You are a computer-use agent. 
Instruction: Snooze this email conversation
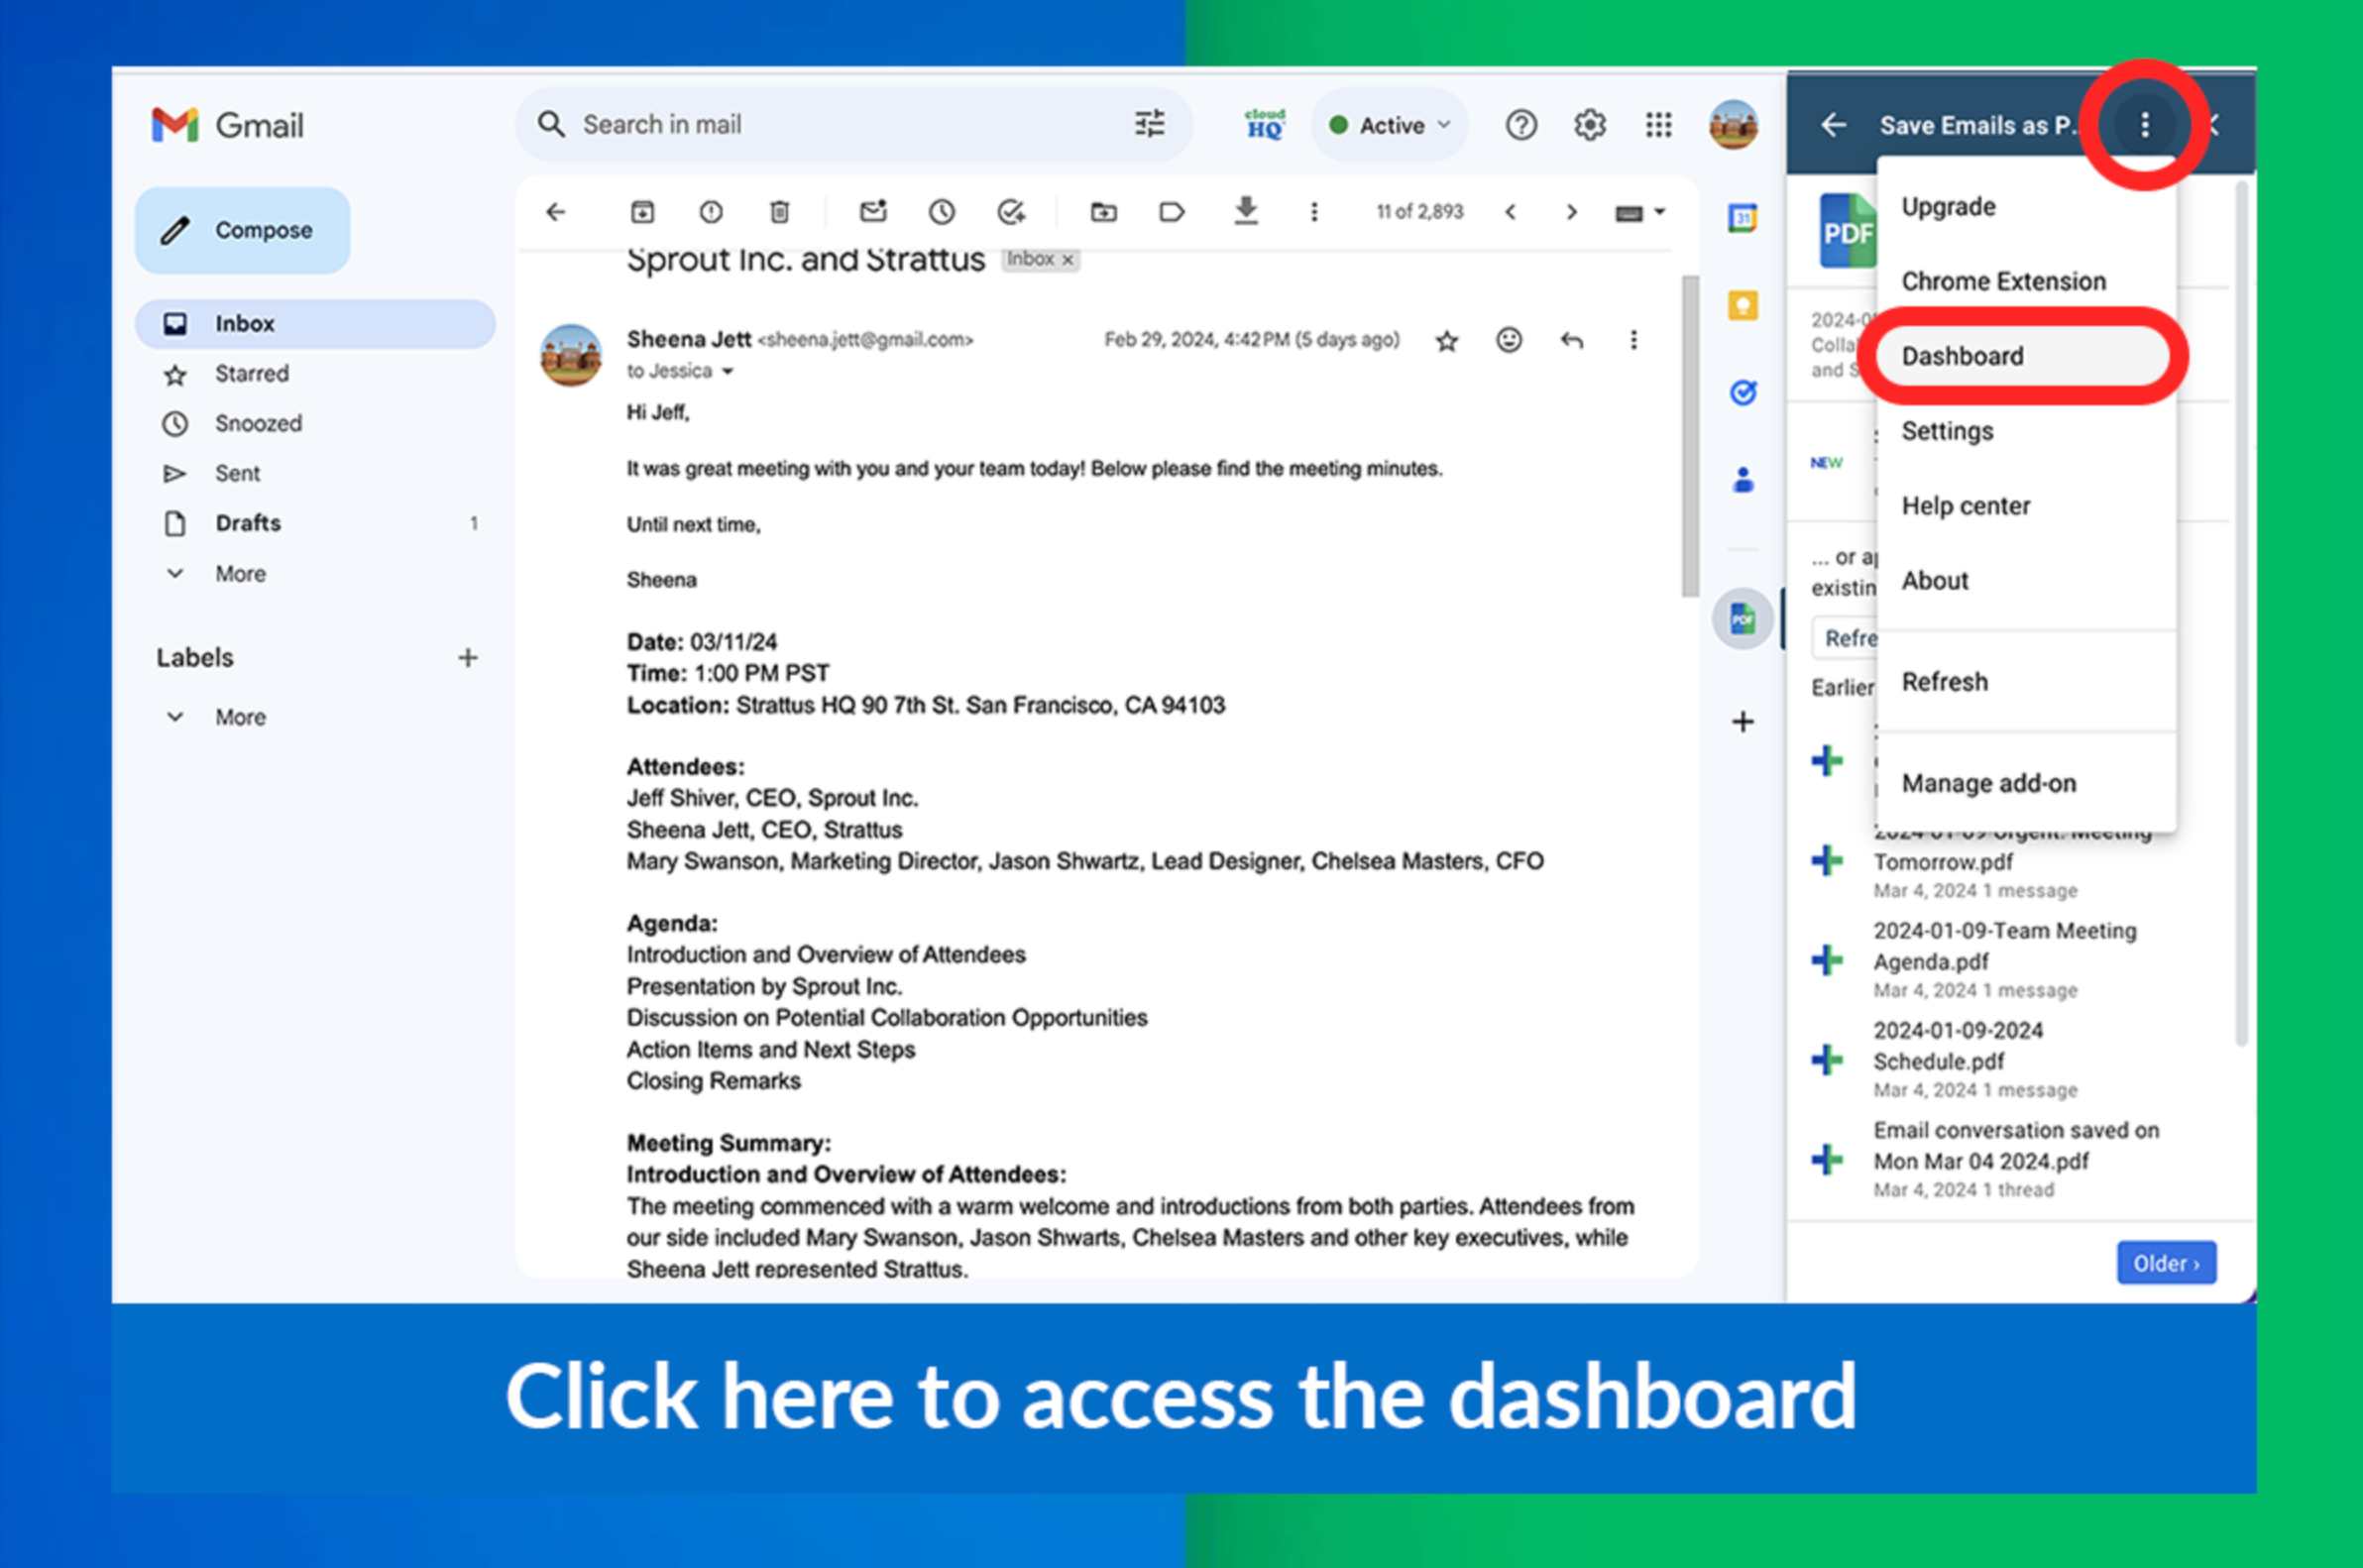941,212
